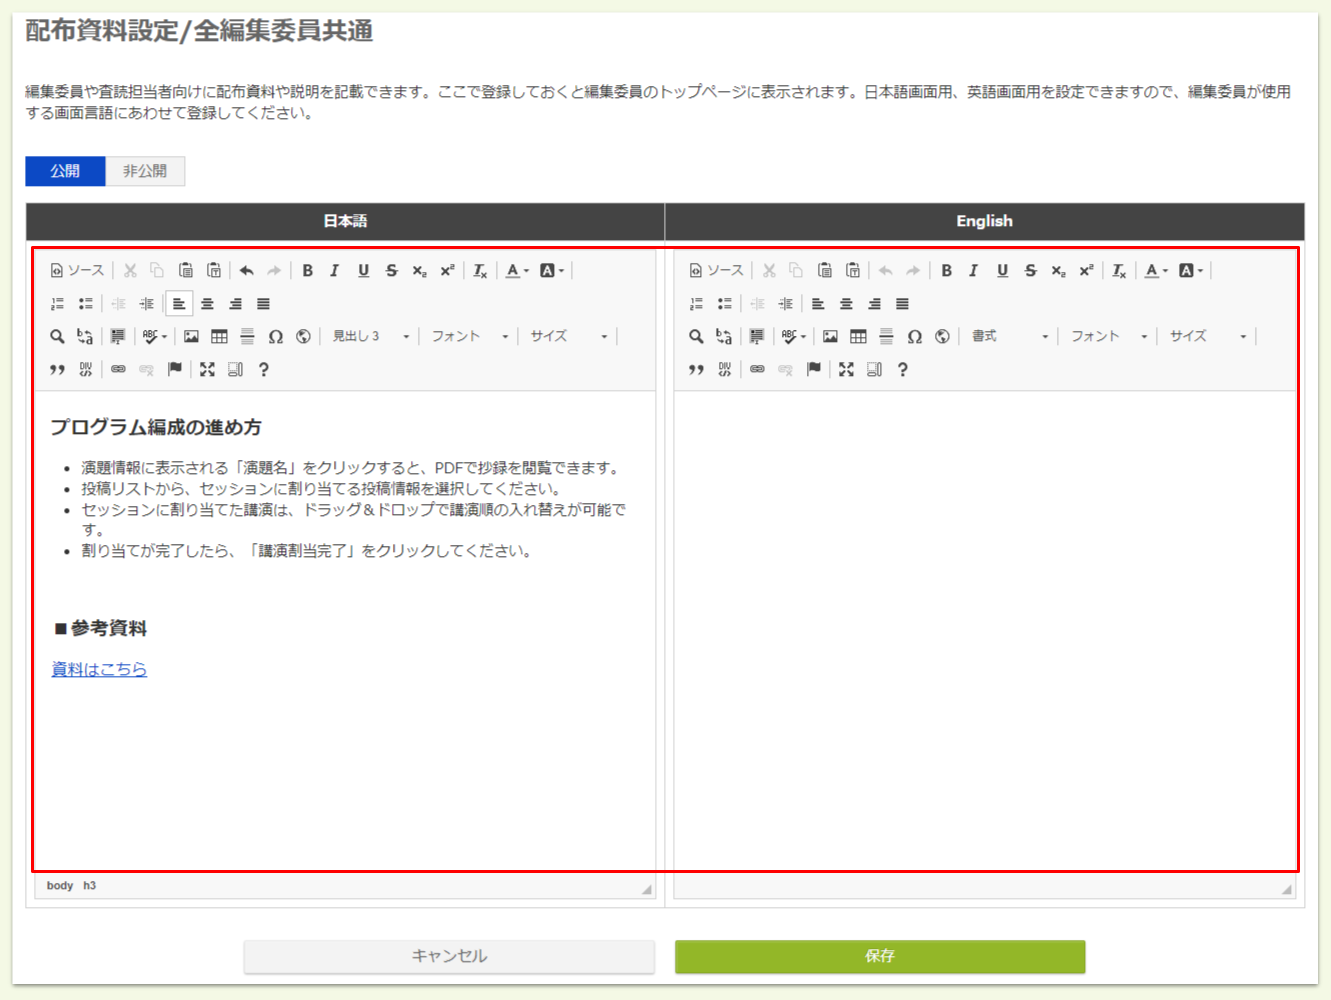
Task: Switch focus to the English column header
Action: click(985, 221)
